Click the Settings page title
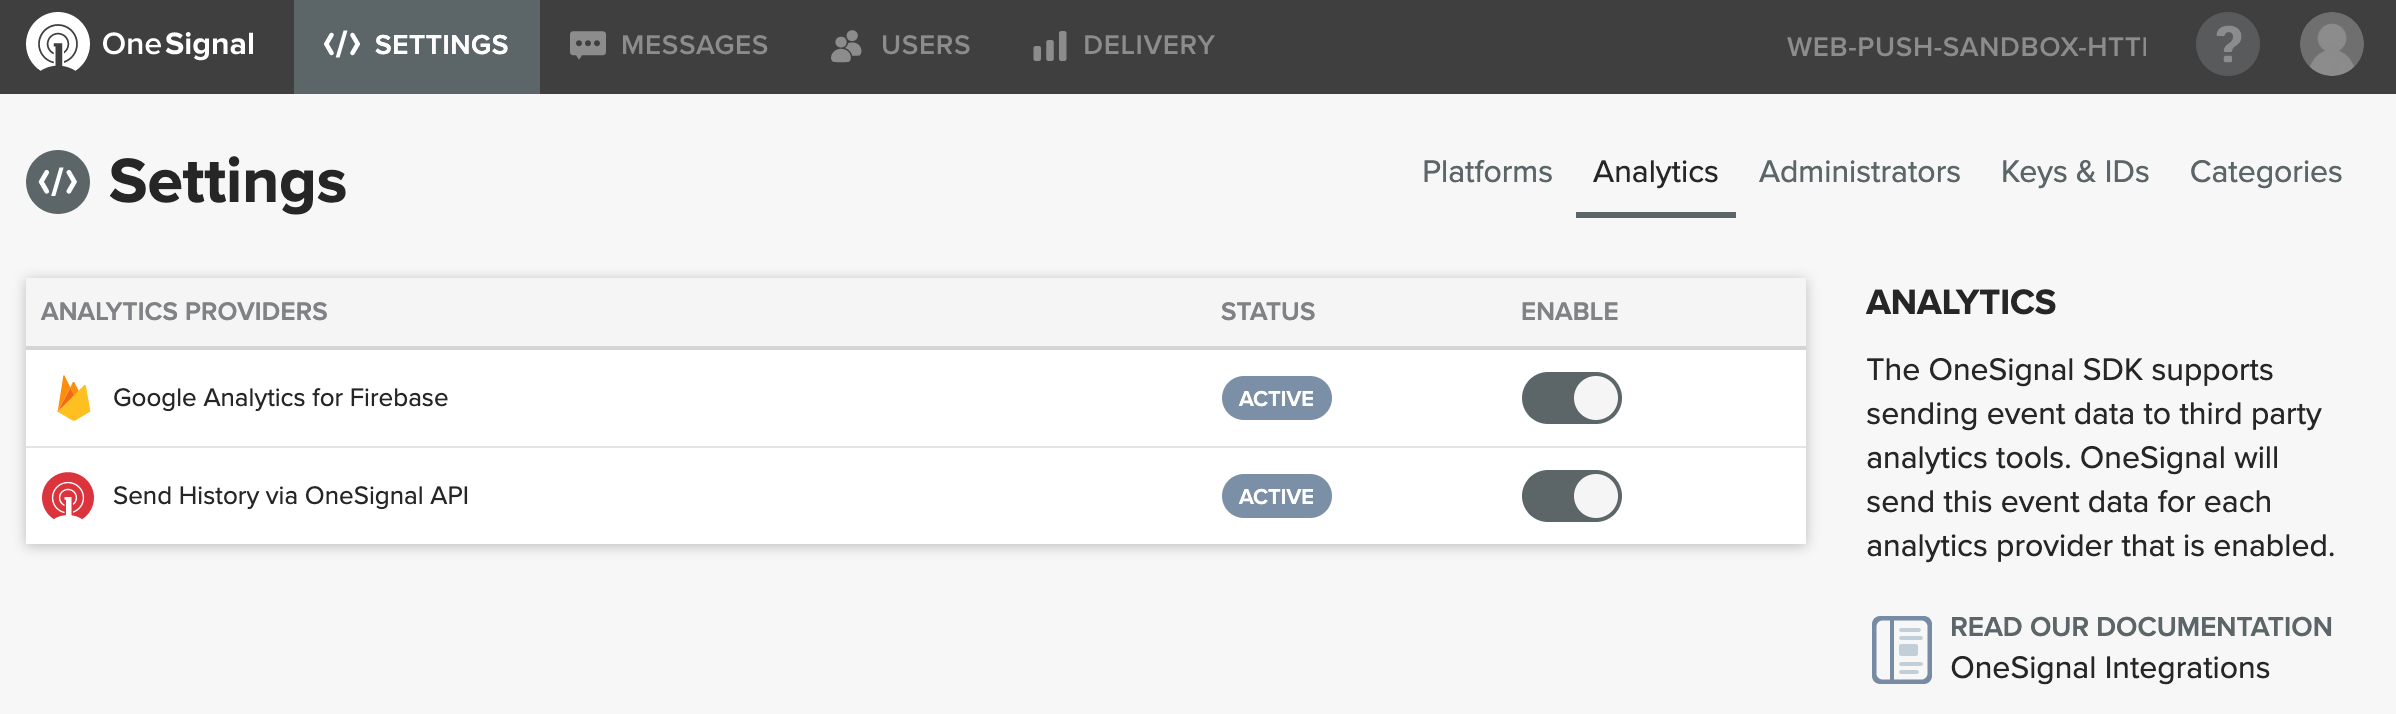The image size is (2396, 714). [227, 182]
